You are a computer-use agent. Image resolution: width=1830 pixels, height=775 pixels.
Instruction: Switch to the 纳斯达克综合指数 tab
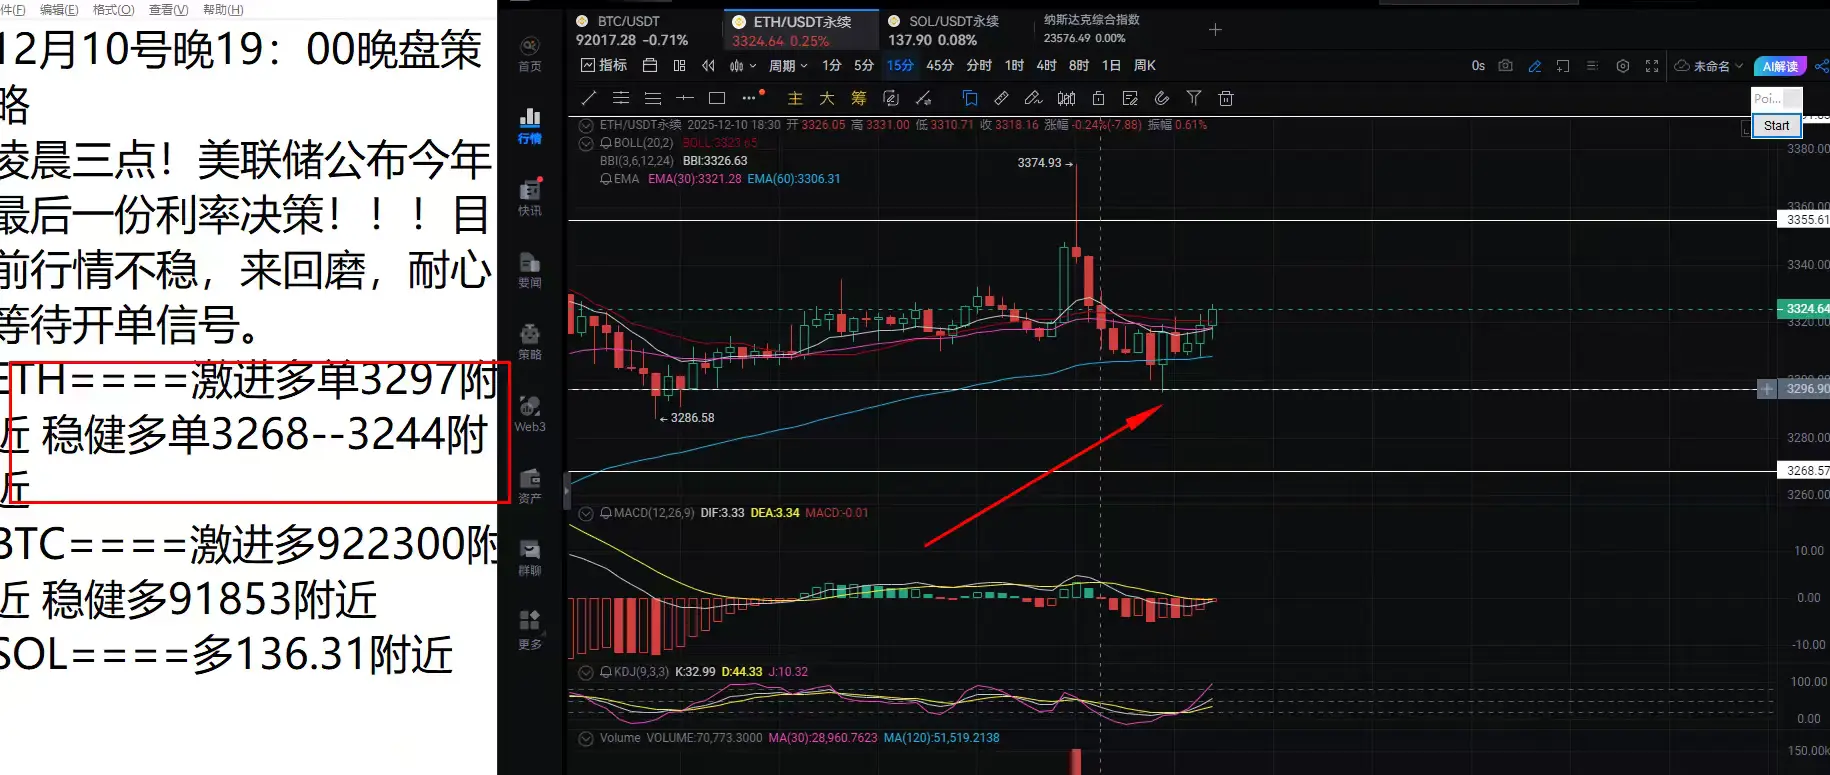click(x=1092, y=28)
